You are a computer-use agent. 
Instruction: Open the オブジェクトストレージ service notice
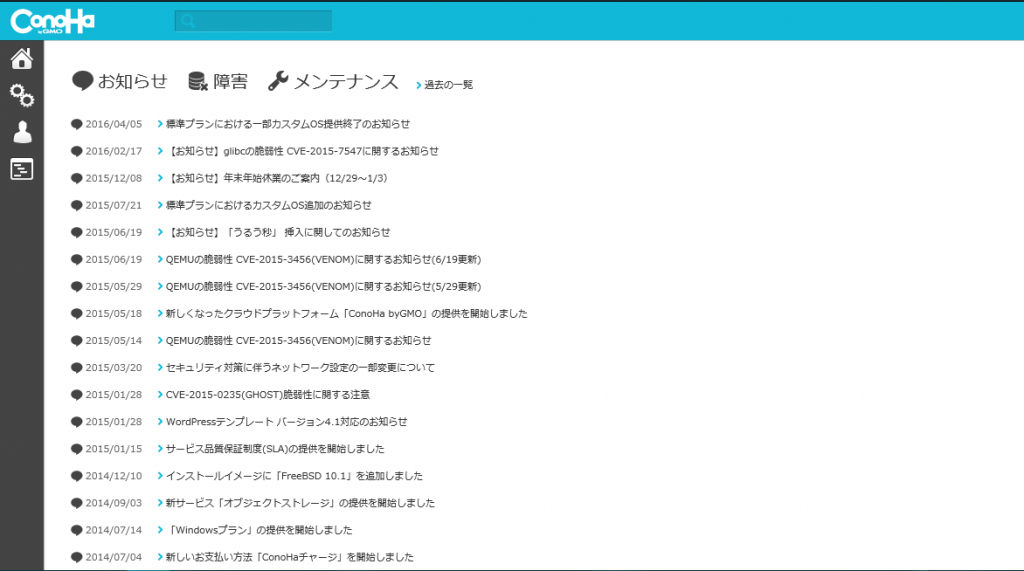click(x=300, y=503)
